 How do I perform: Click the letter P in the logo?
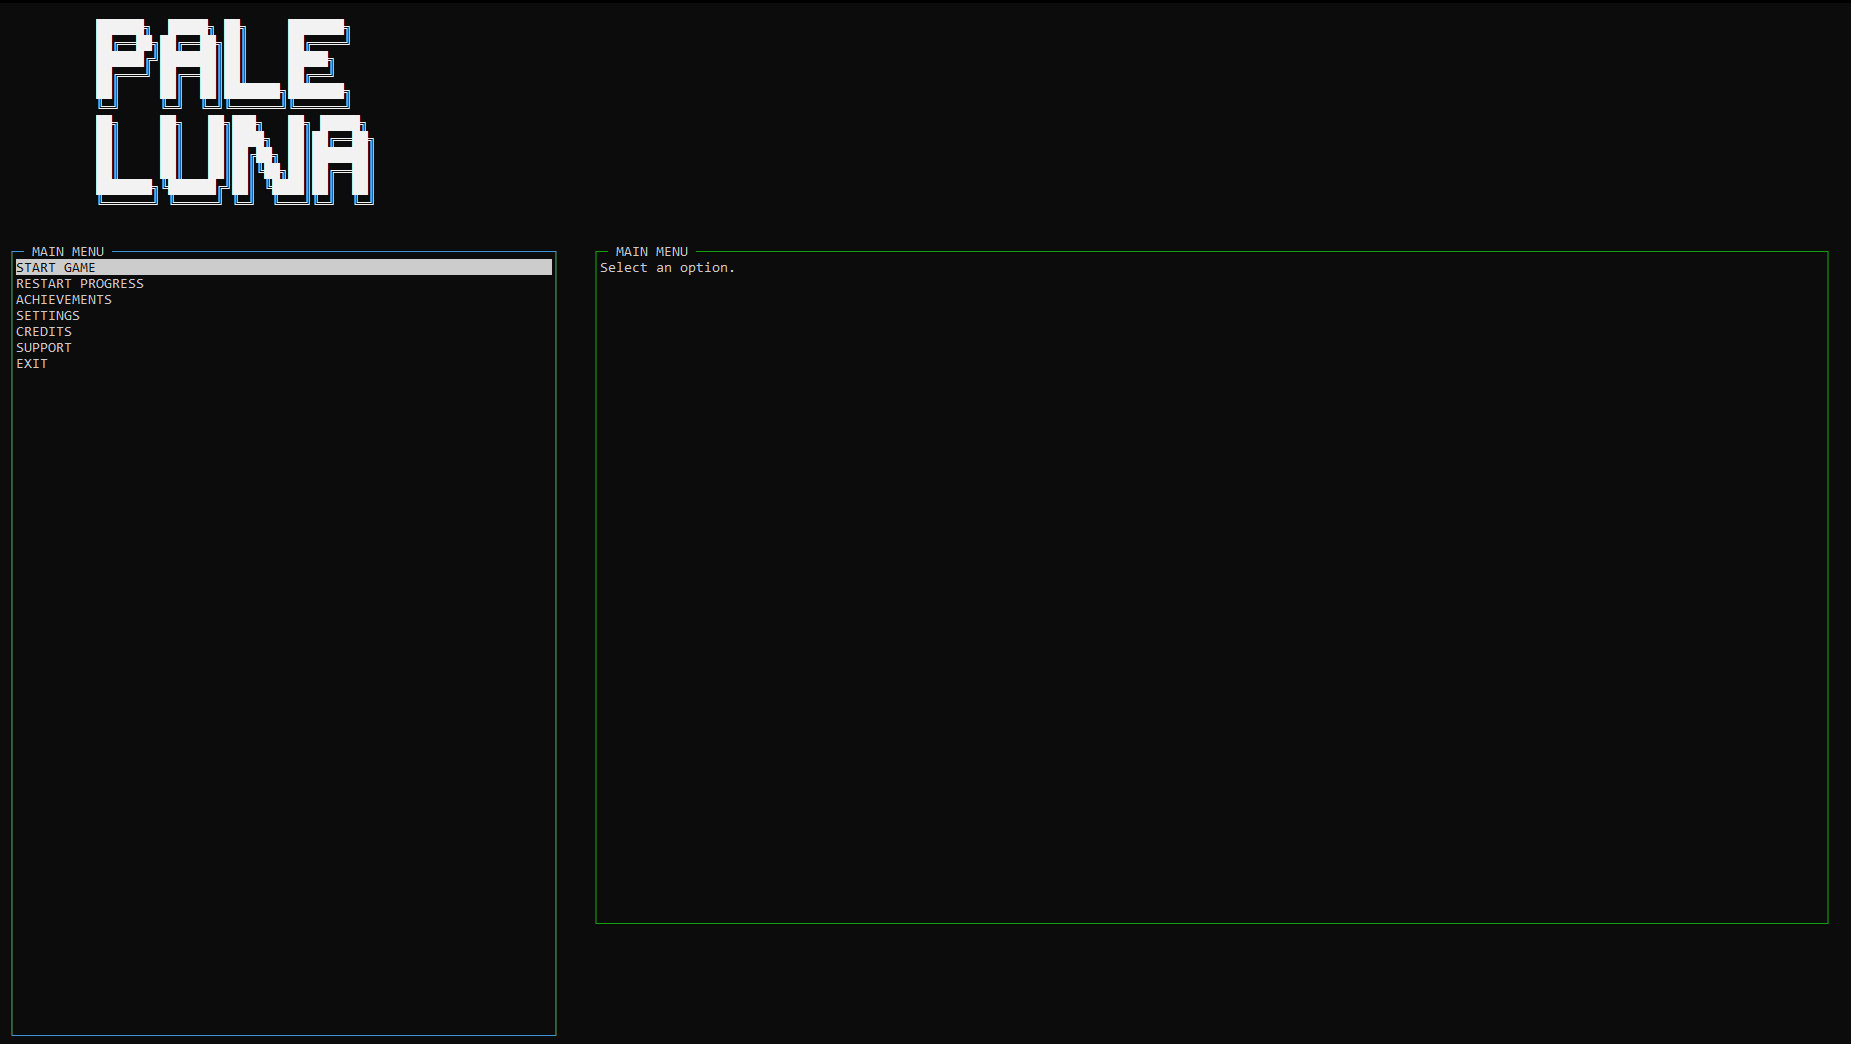point(126,63)
